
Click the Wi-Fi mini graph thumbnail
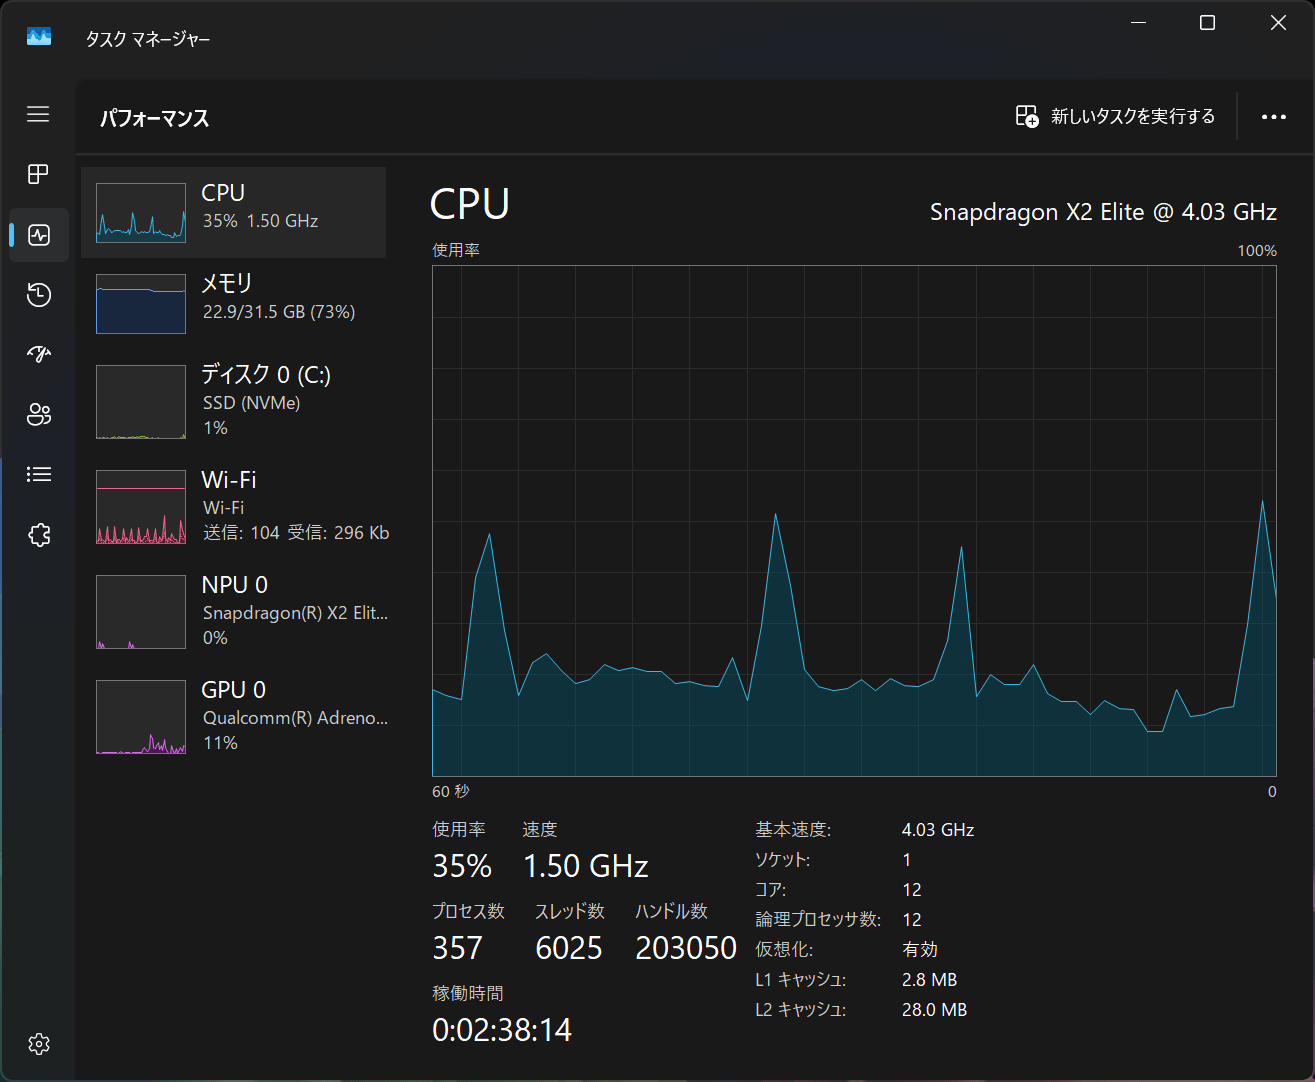(141, 507)
